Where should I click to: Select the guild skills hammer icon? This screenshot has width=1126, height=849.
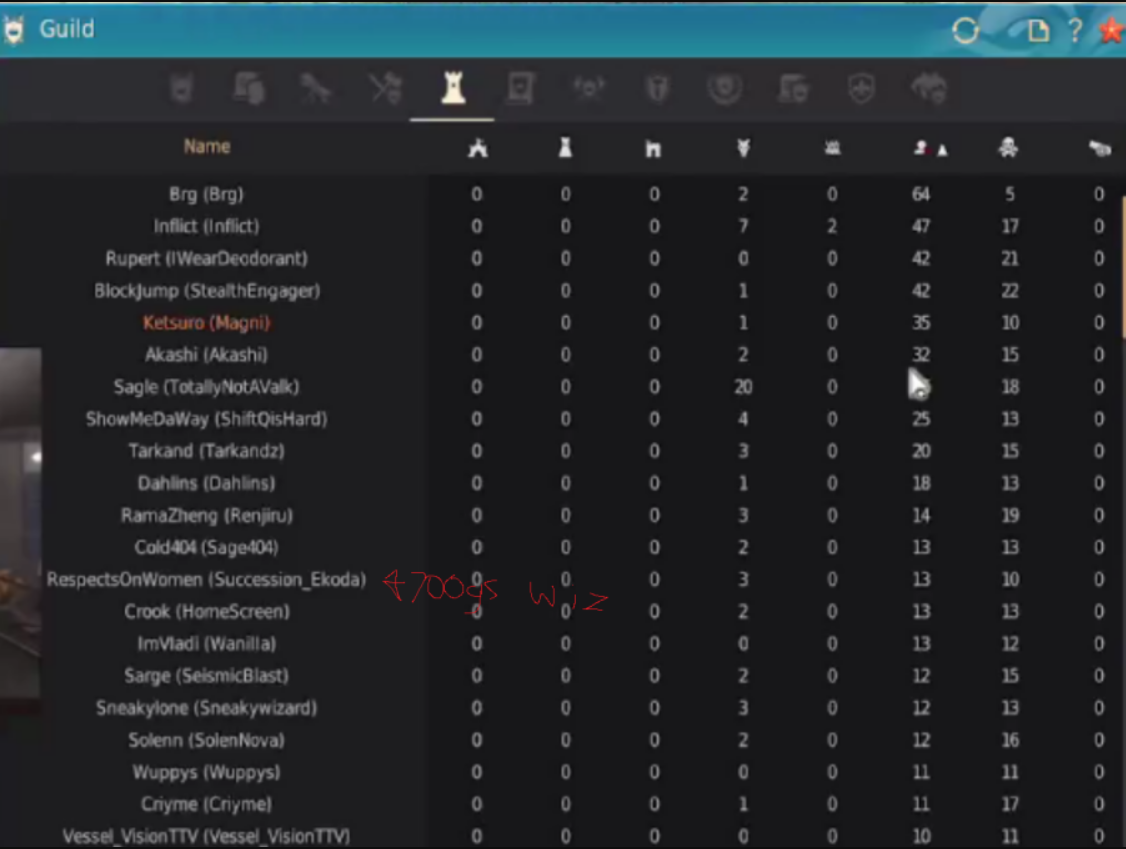pyautogui.click(x=317, y=88)
